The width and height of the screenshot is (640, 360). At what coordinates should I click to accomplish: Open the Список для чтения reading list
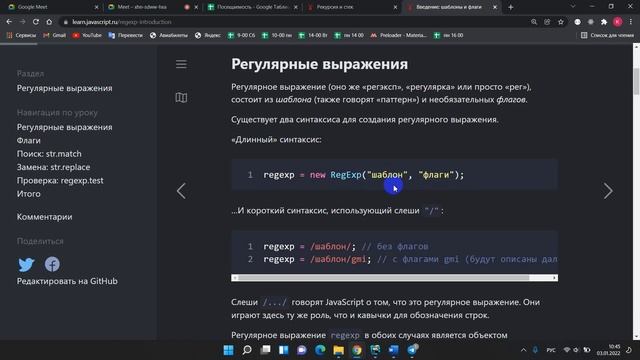608,36
